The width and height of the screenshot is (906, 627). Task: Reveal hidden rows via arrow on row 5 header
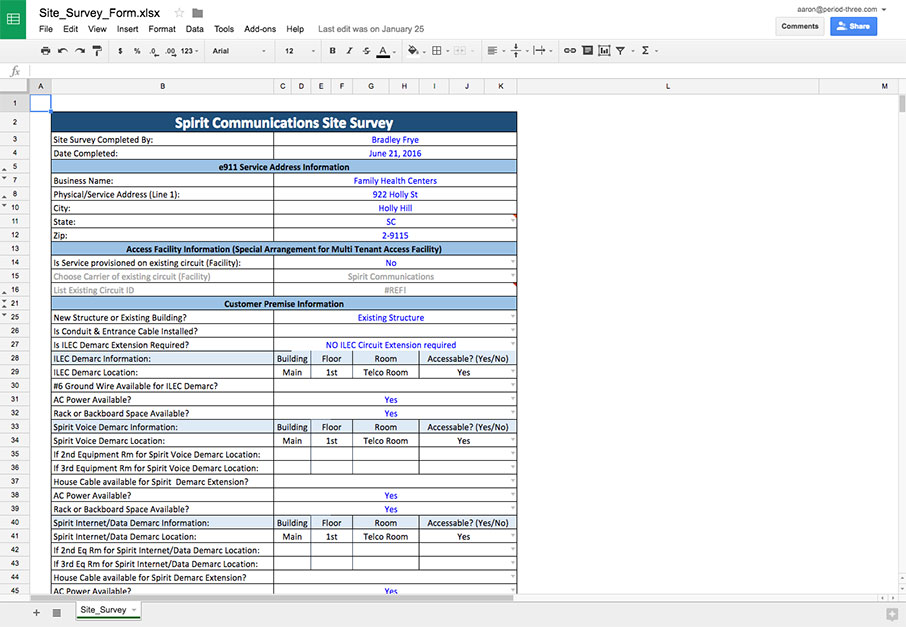[5, 169]
